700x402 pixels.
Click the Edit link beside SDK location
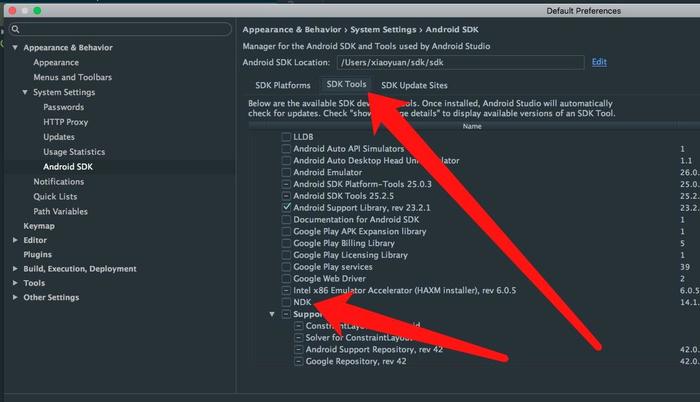(x=599, y=62)
